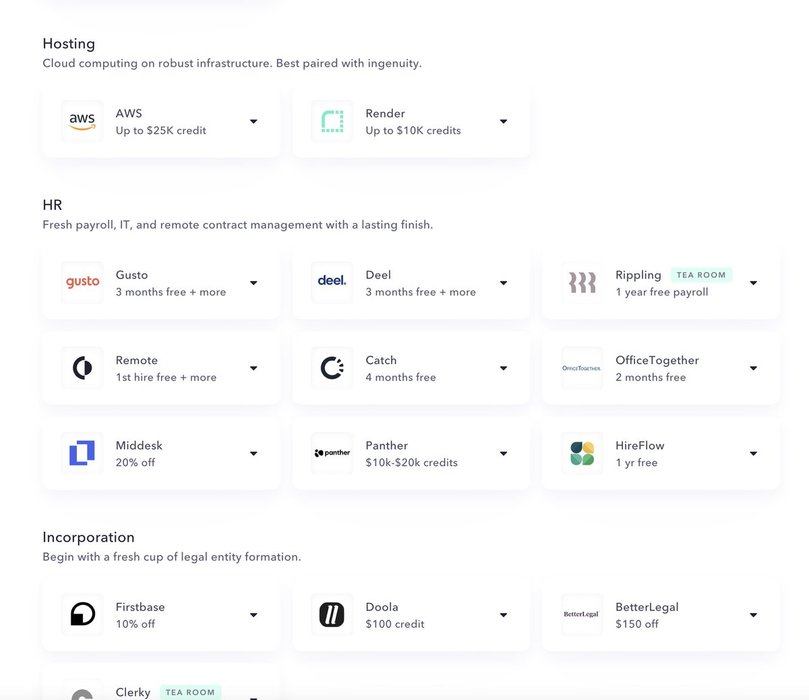The height and width of the screenshot is (700, 809).
Task: Open the Middesk 20% off card
Action: [160, 453]
